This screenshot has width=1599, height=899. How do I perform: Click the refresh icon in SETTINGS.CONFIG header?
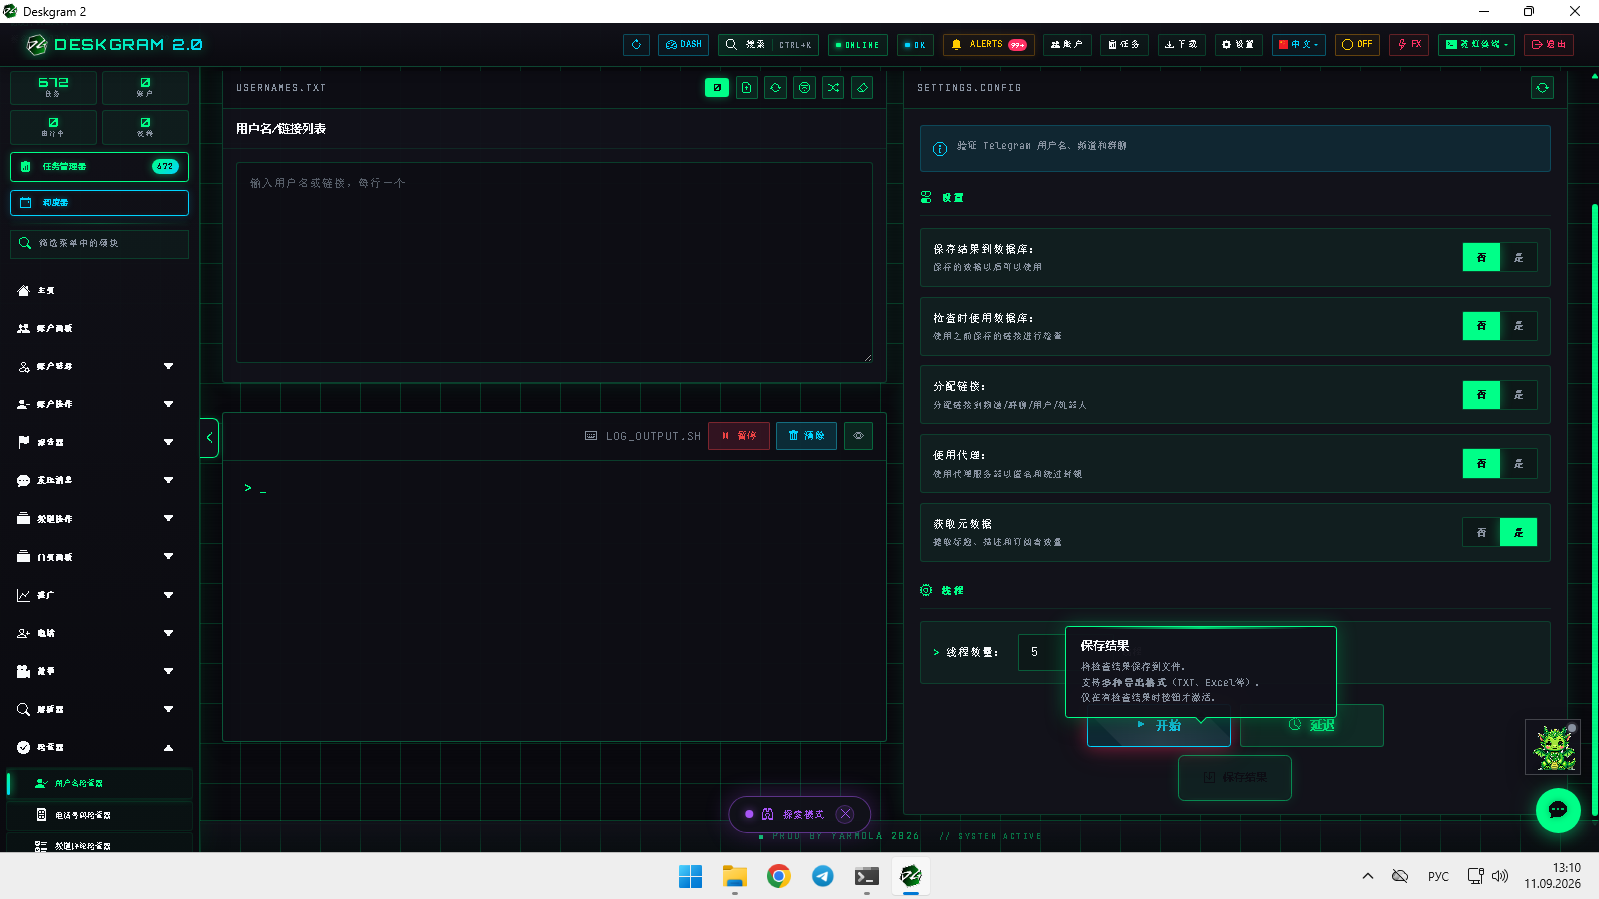coord(1543,88)
